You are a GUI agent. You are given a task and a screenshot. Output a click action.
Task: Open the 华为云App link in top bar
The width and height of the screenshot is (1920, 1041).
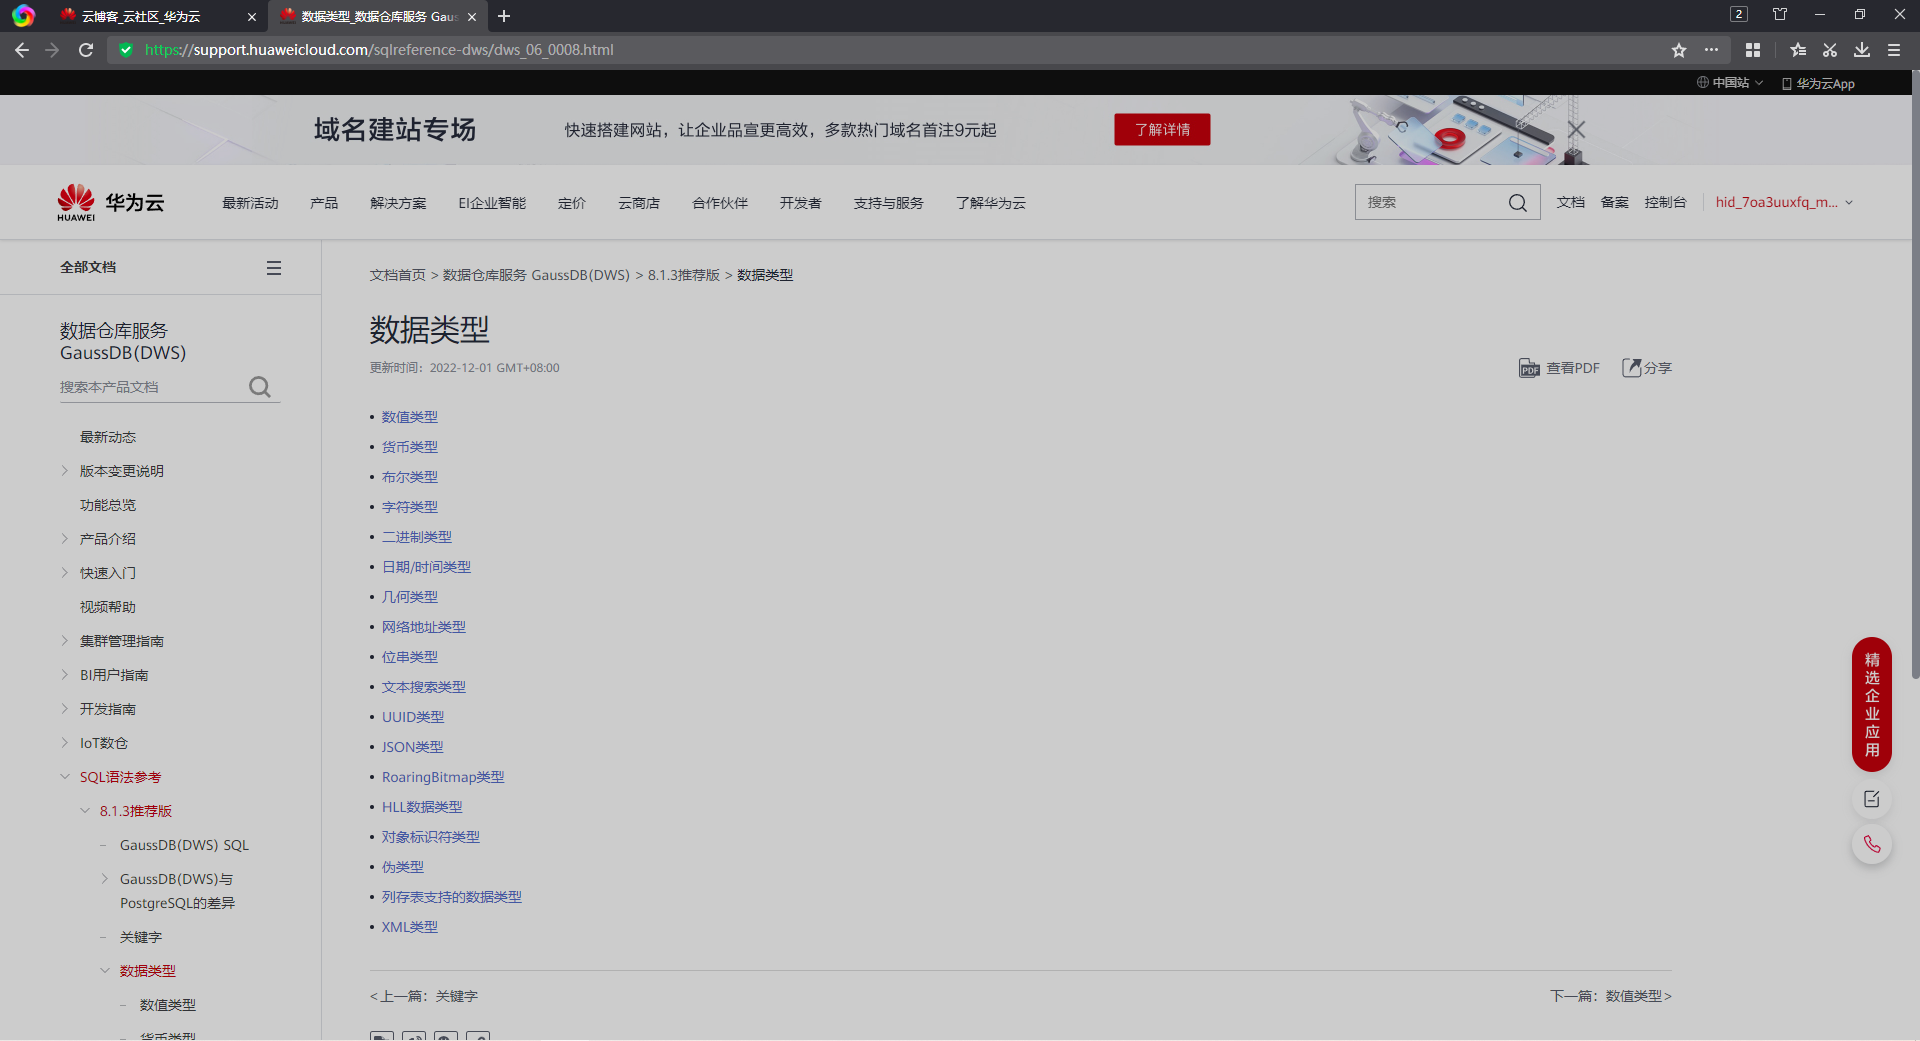[x=1818, y=83]
